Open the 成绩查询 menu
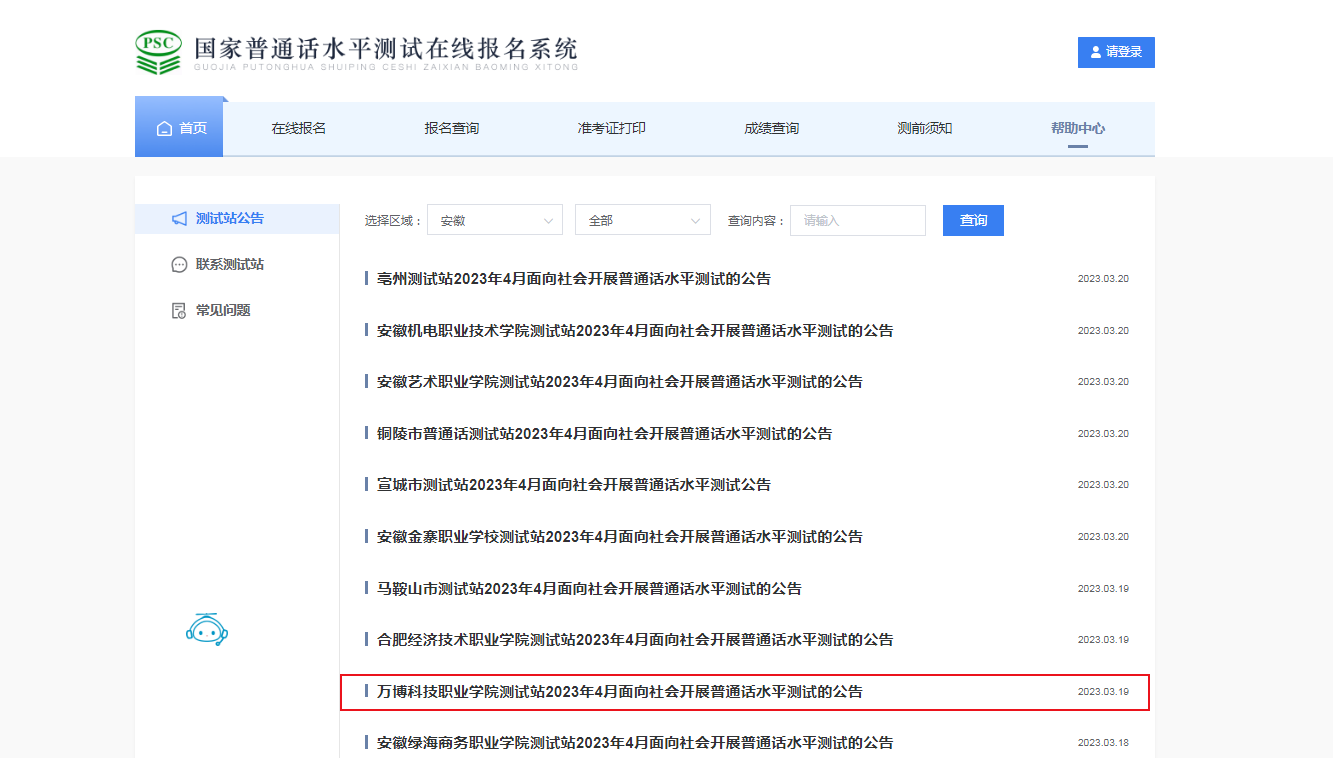The width and height of the screenshot is (1333, 758). (772, 128)
